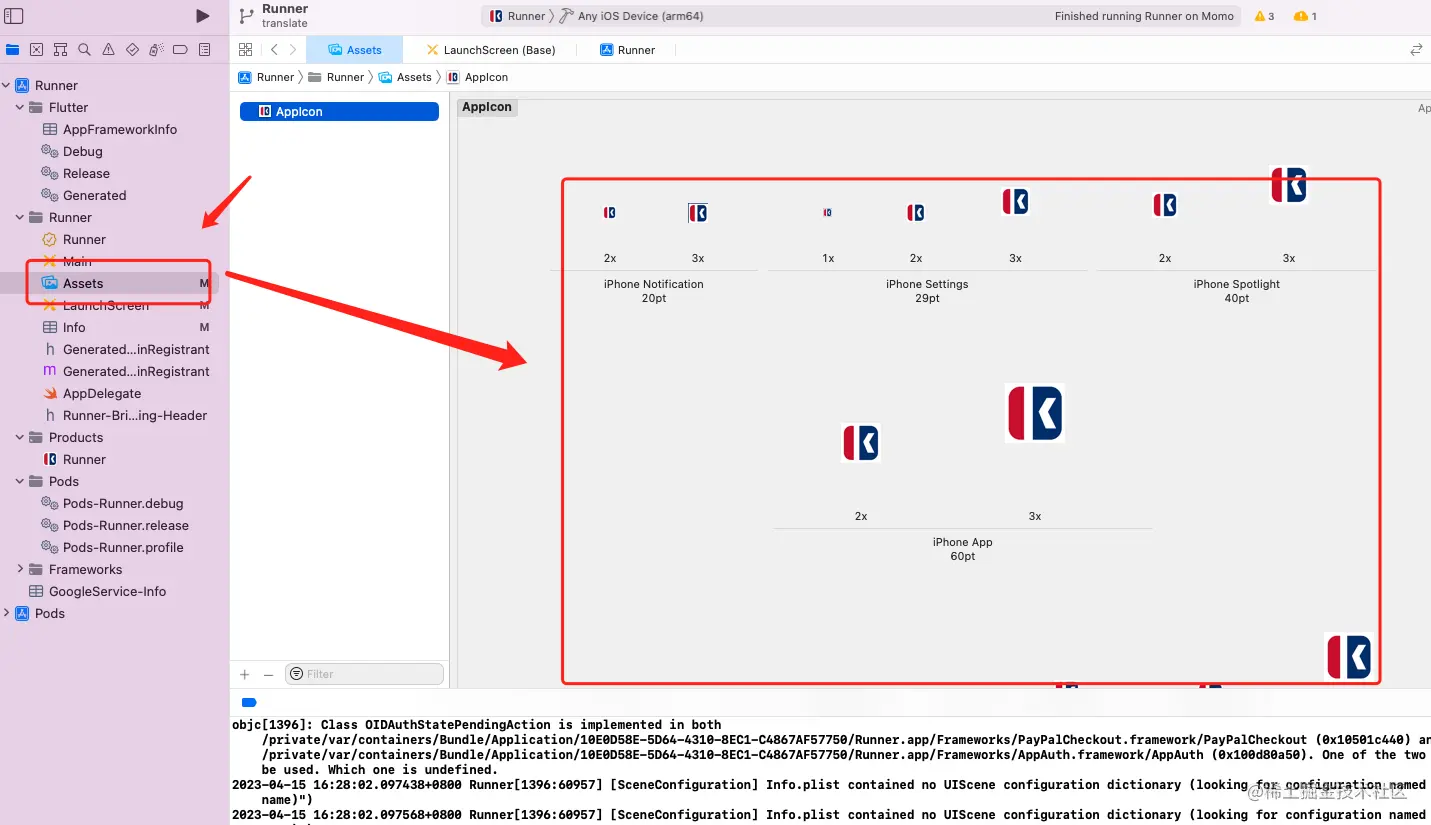Viewport: 1431px width, 825px height.
Task: Select iPhone App 60pt 3x icon
Action: [x=1035, y=413]
